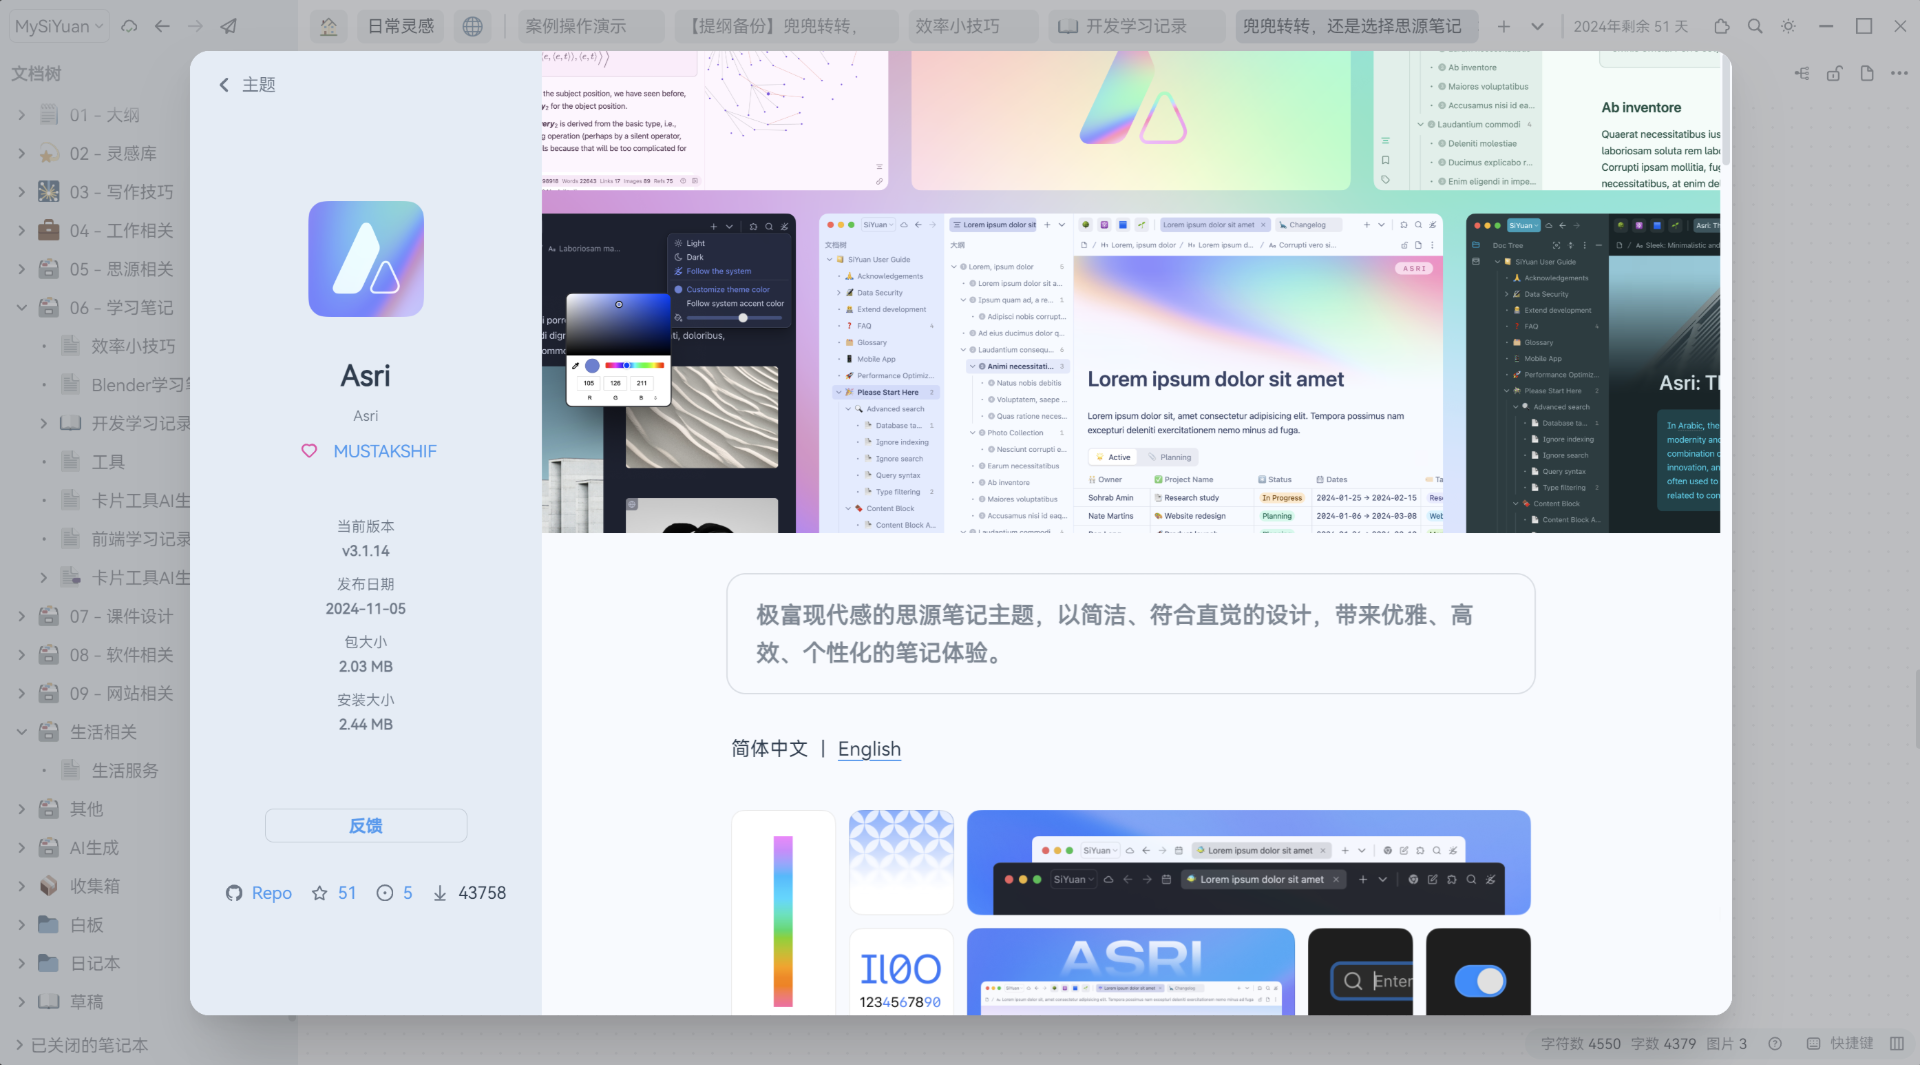The width and height of the screenshot is (1920, 1065).
Task: Click the rainbow gradient bar preview image
Action: (x=783, y=913)
